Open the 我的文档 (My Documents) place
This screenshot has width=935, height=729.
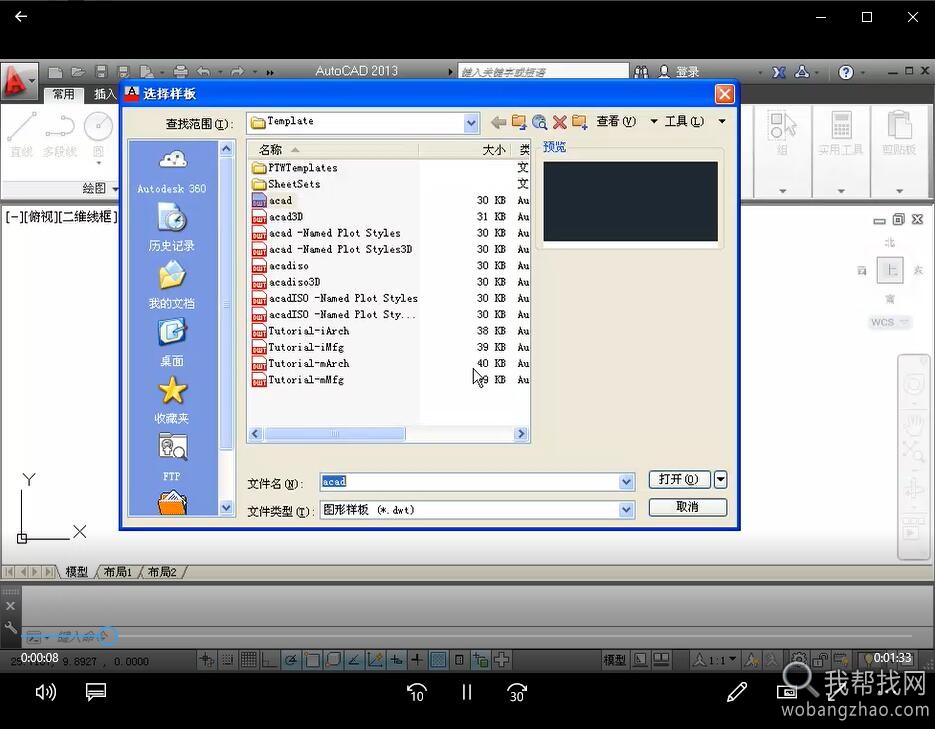pos(172,285)
